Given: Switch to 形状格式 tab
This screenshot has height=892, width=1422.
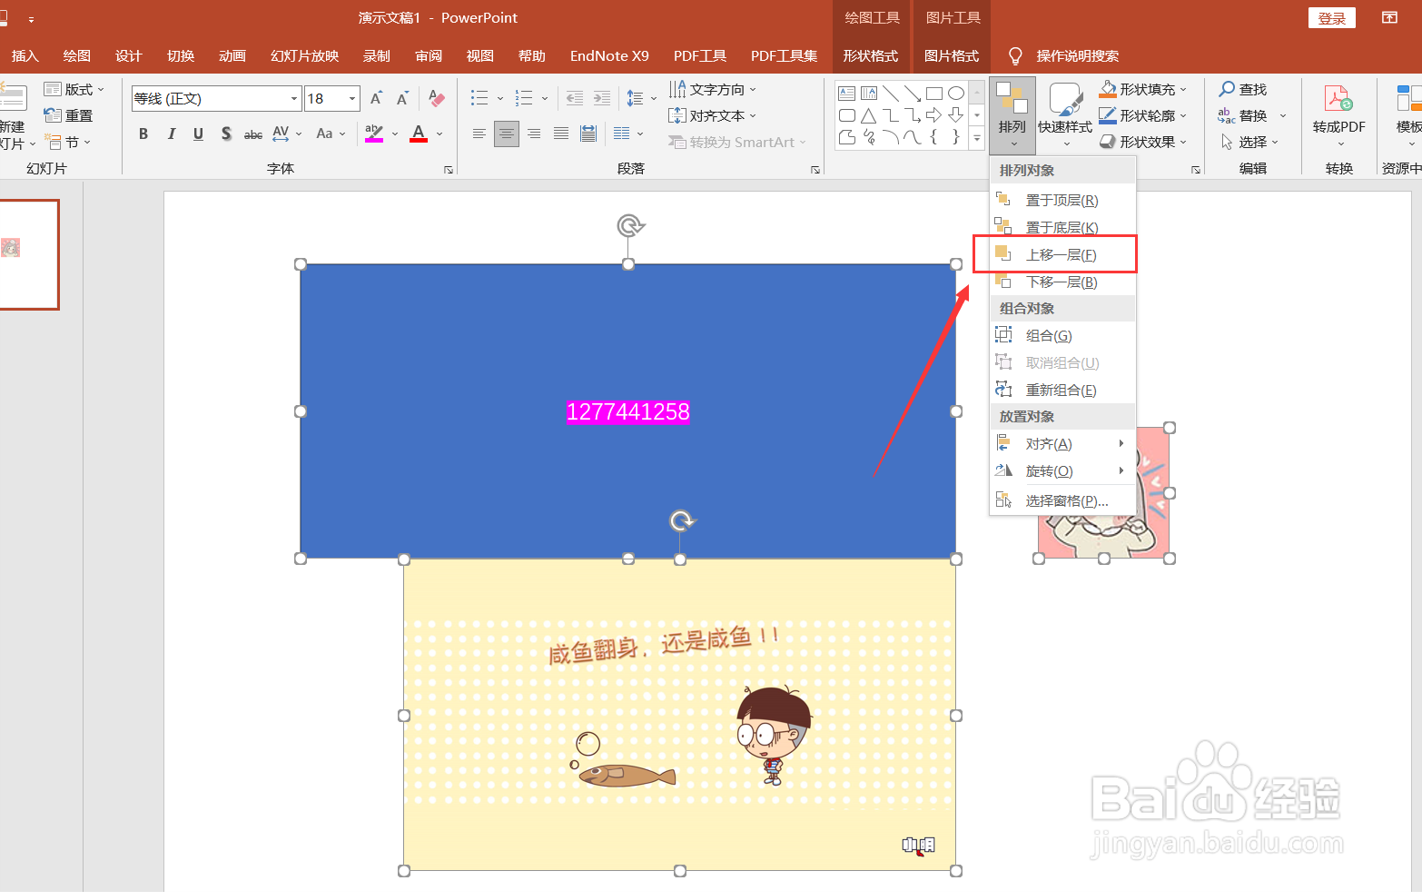Looking at the screenshot, I should (870, 56).
